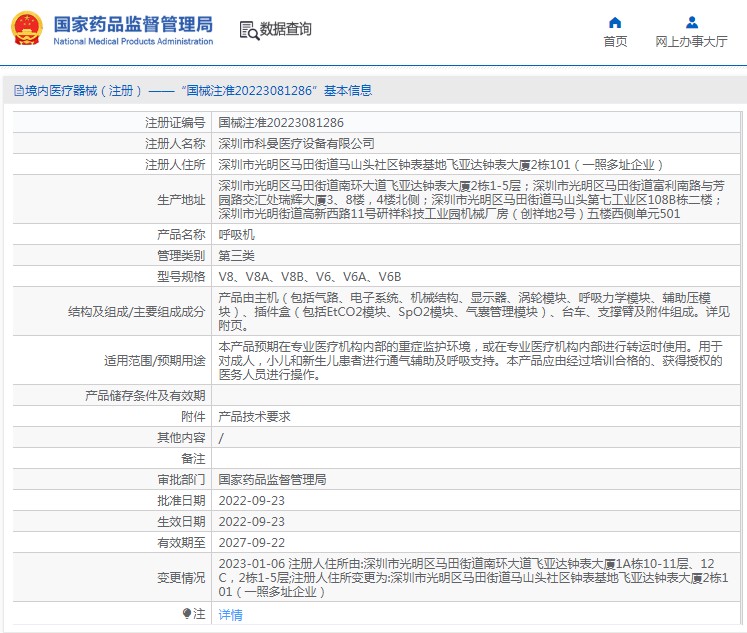Screen dimensions: 747x633
Task: Click the 数据查询 text label
Action: click(285, 30)
